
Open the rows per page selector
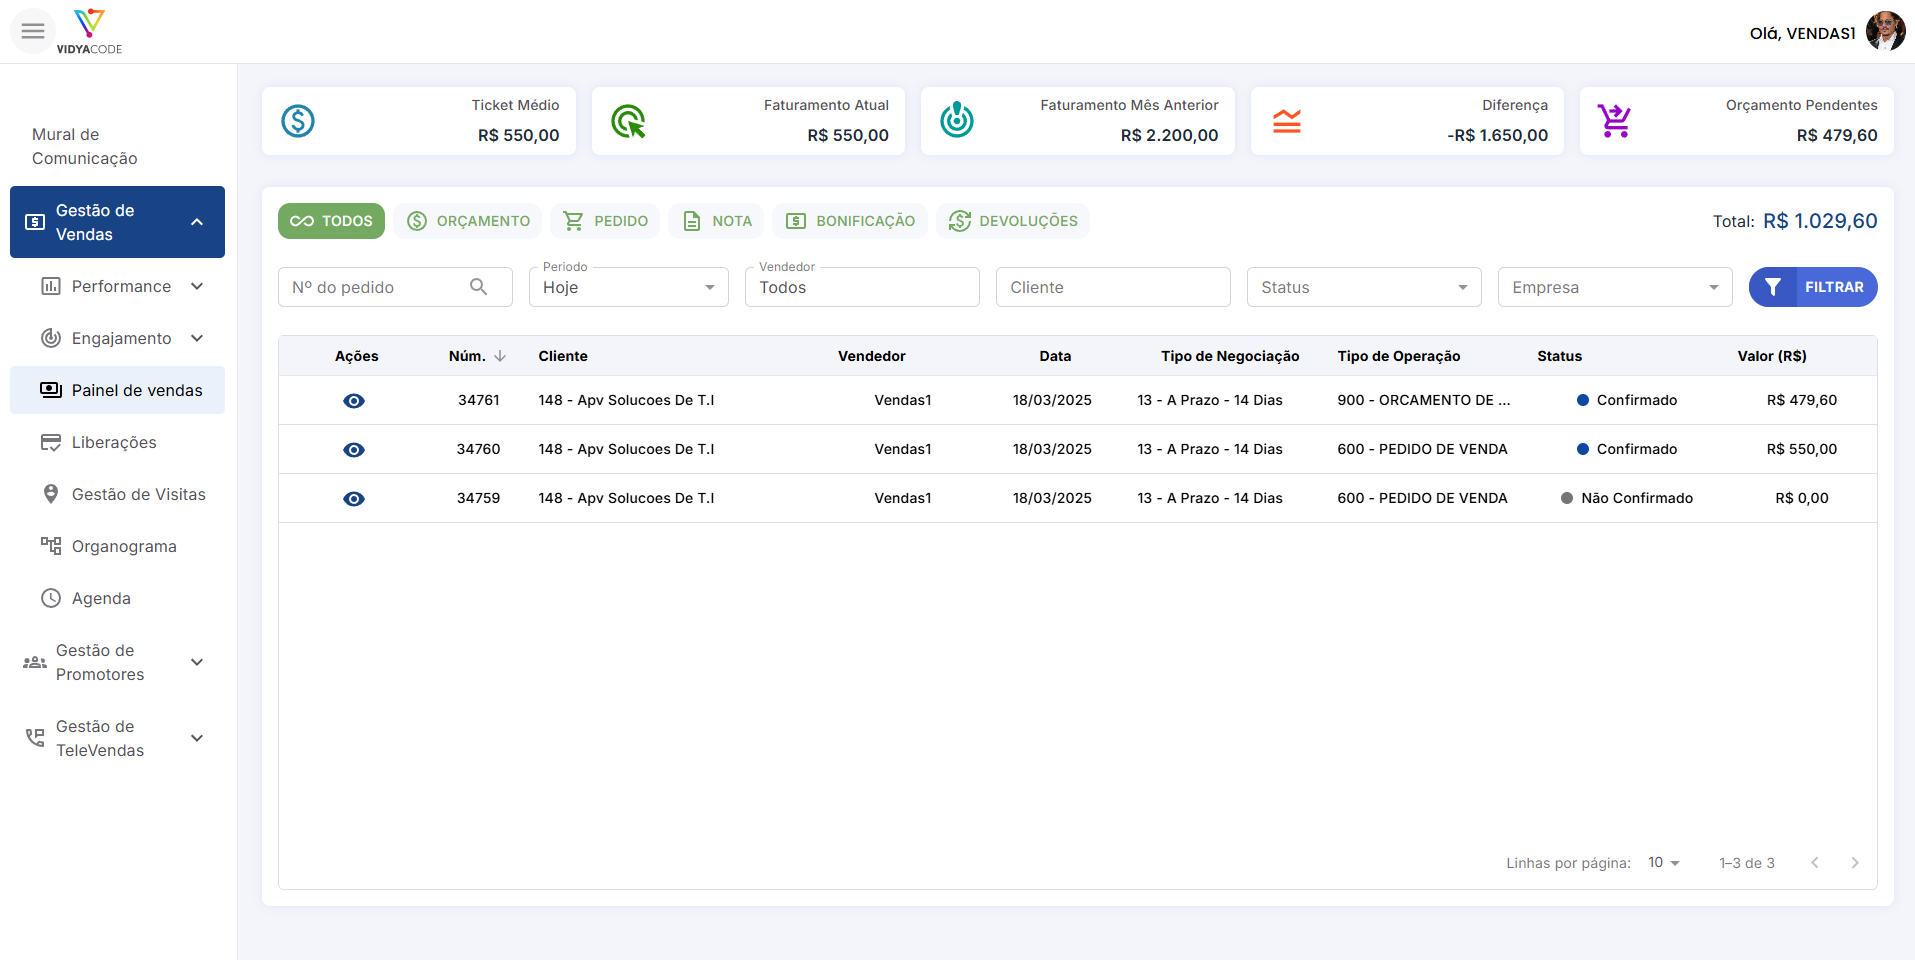pos(1665,863)
